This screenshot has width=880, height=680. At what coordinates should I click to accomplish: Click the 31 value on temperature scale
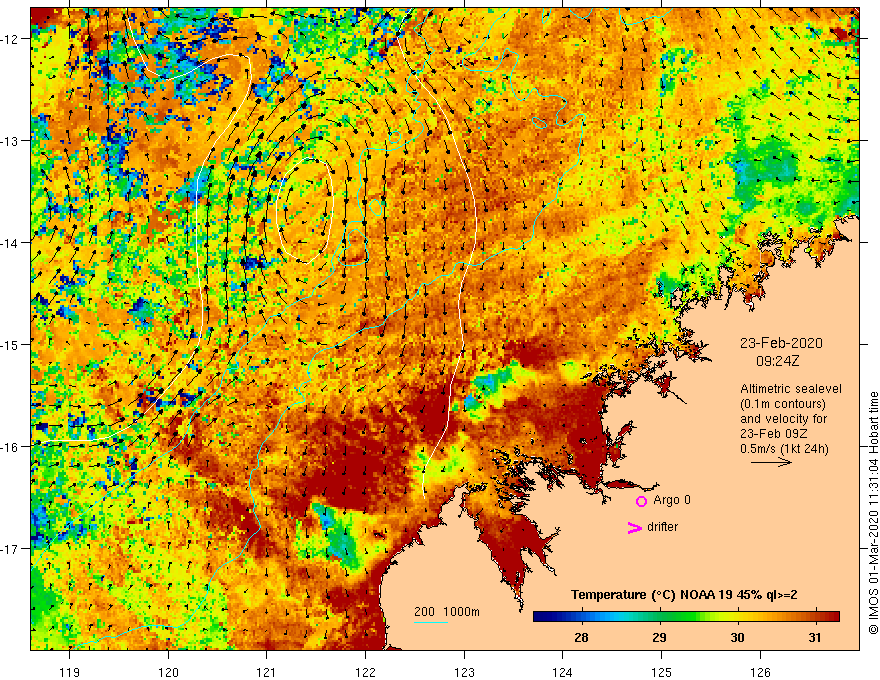(815, 637)
